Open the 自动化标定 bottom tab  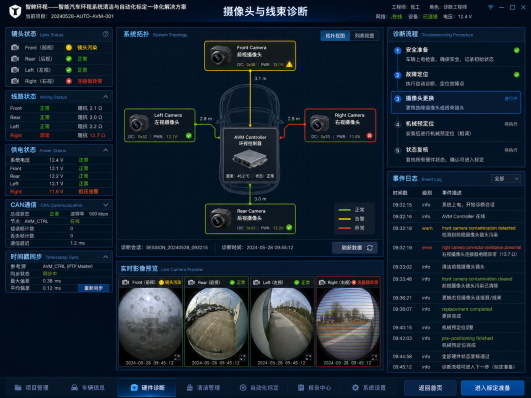[x=259, y=387]
